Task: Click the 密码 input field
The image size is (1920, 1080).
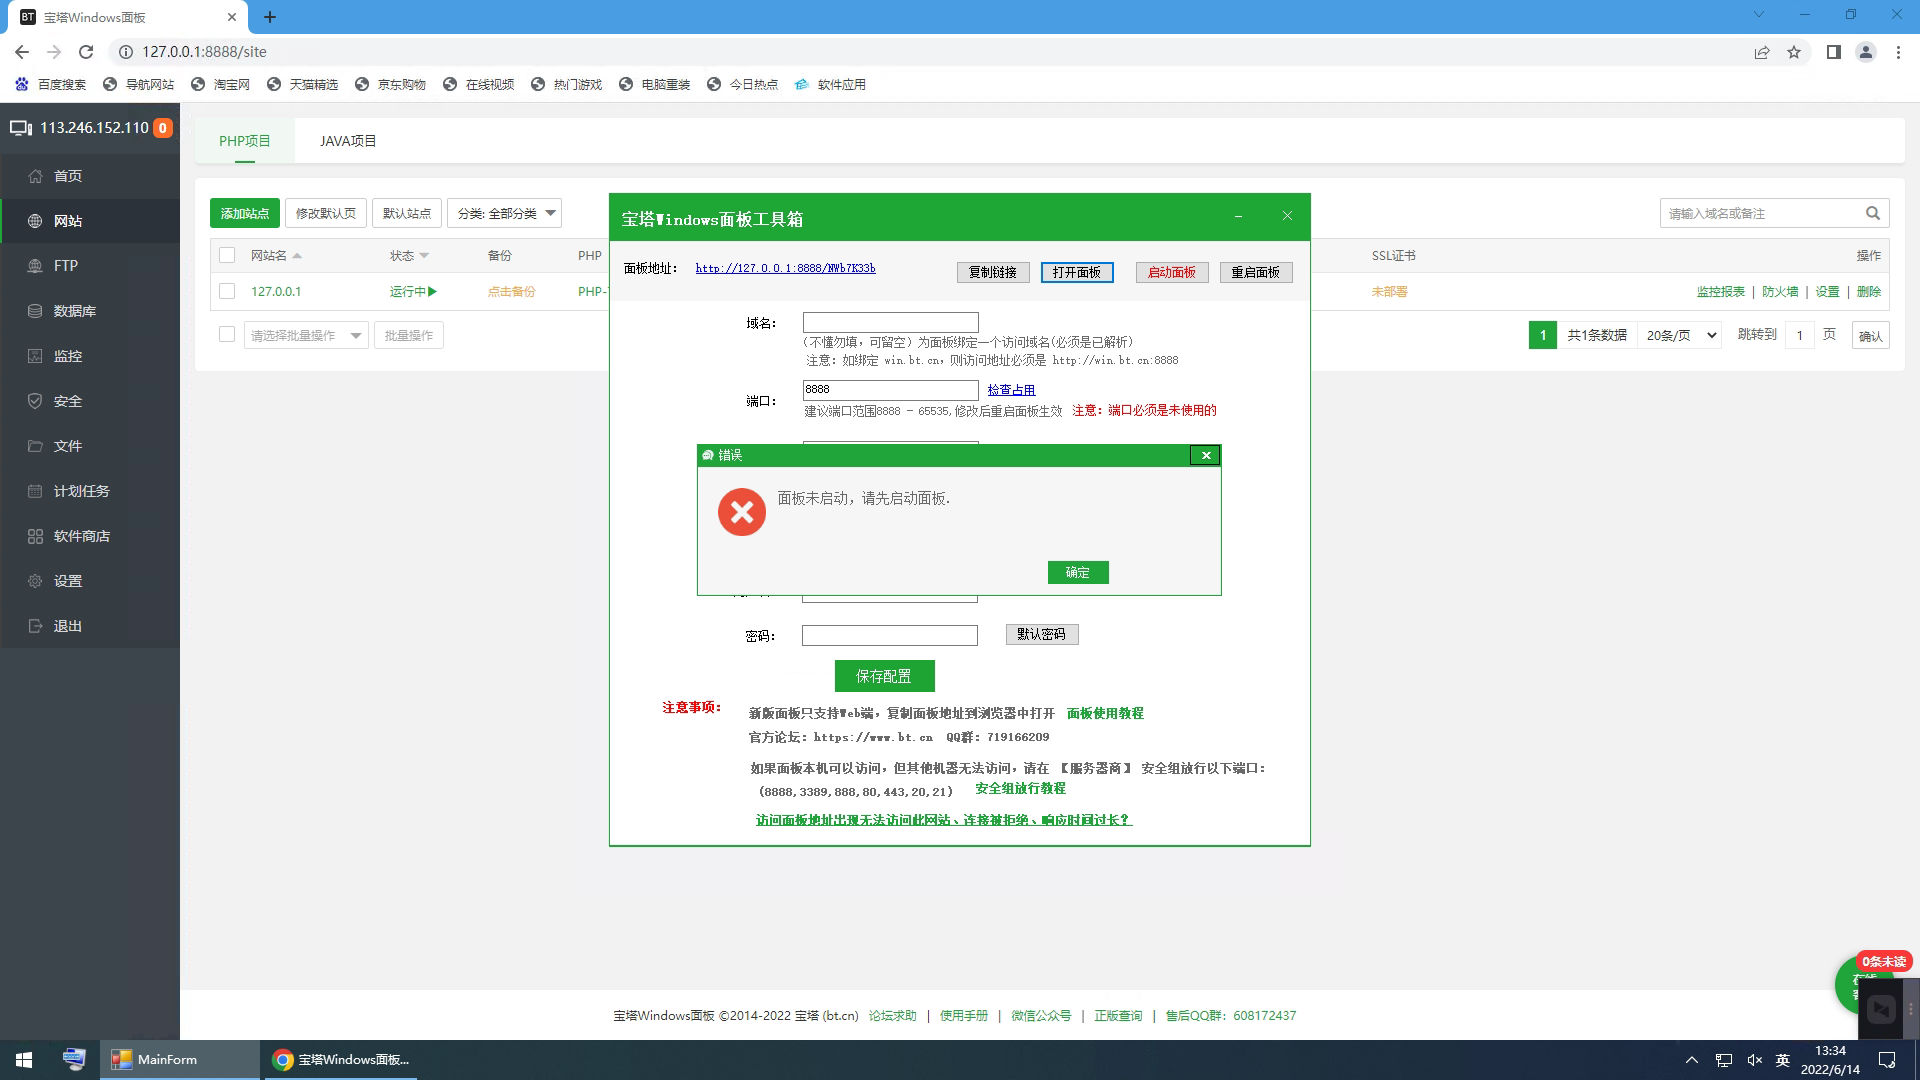Action: coord(890,636)
